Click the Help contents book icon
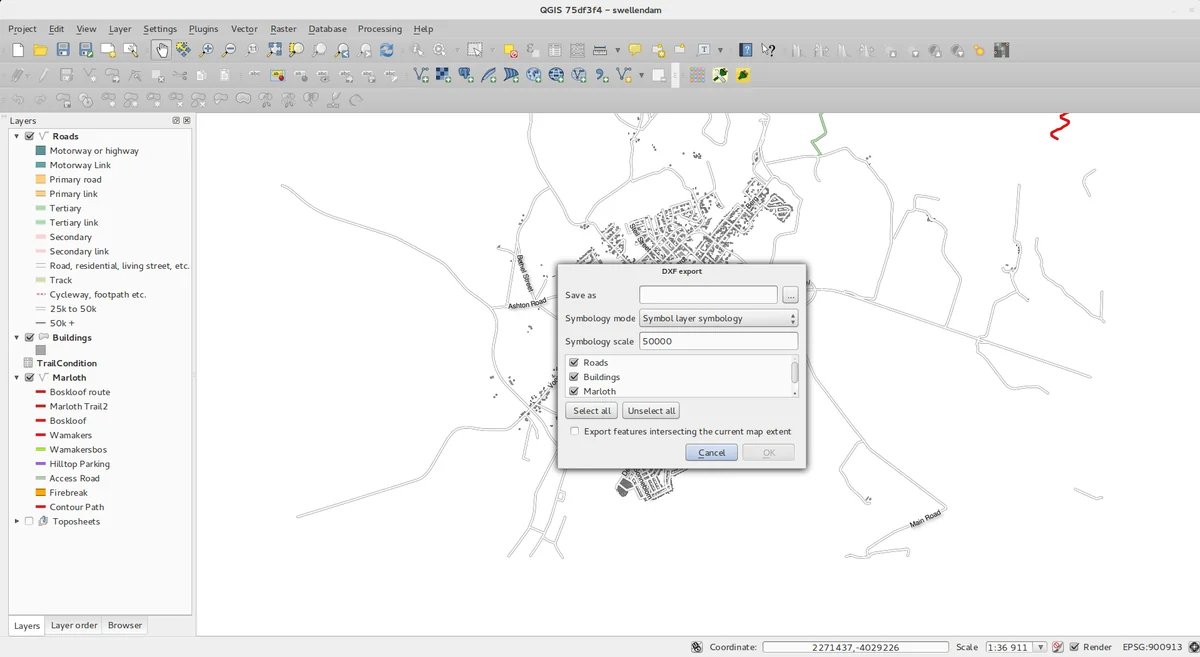Image resolution: width=1200 pixels, height=657 pixels. point(746,50)
